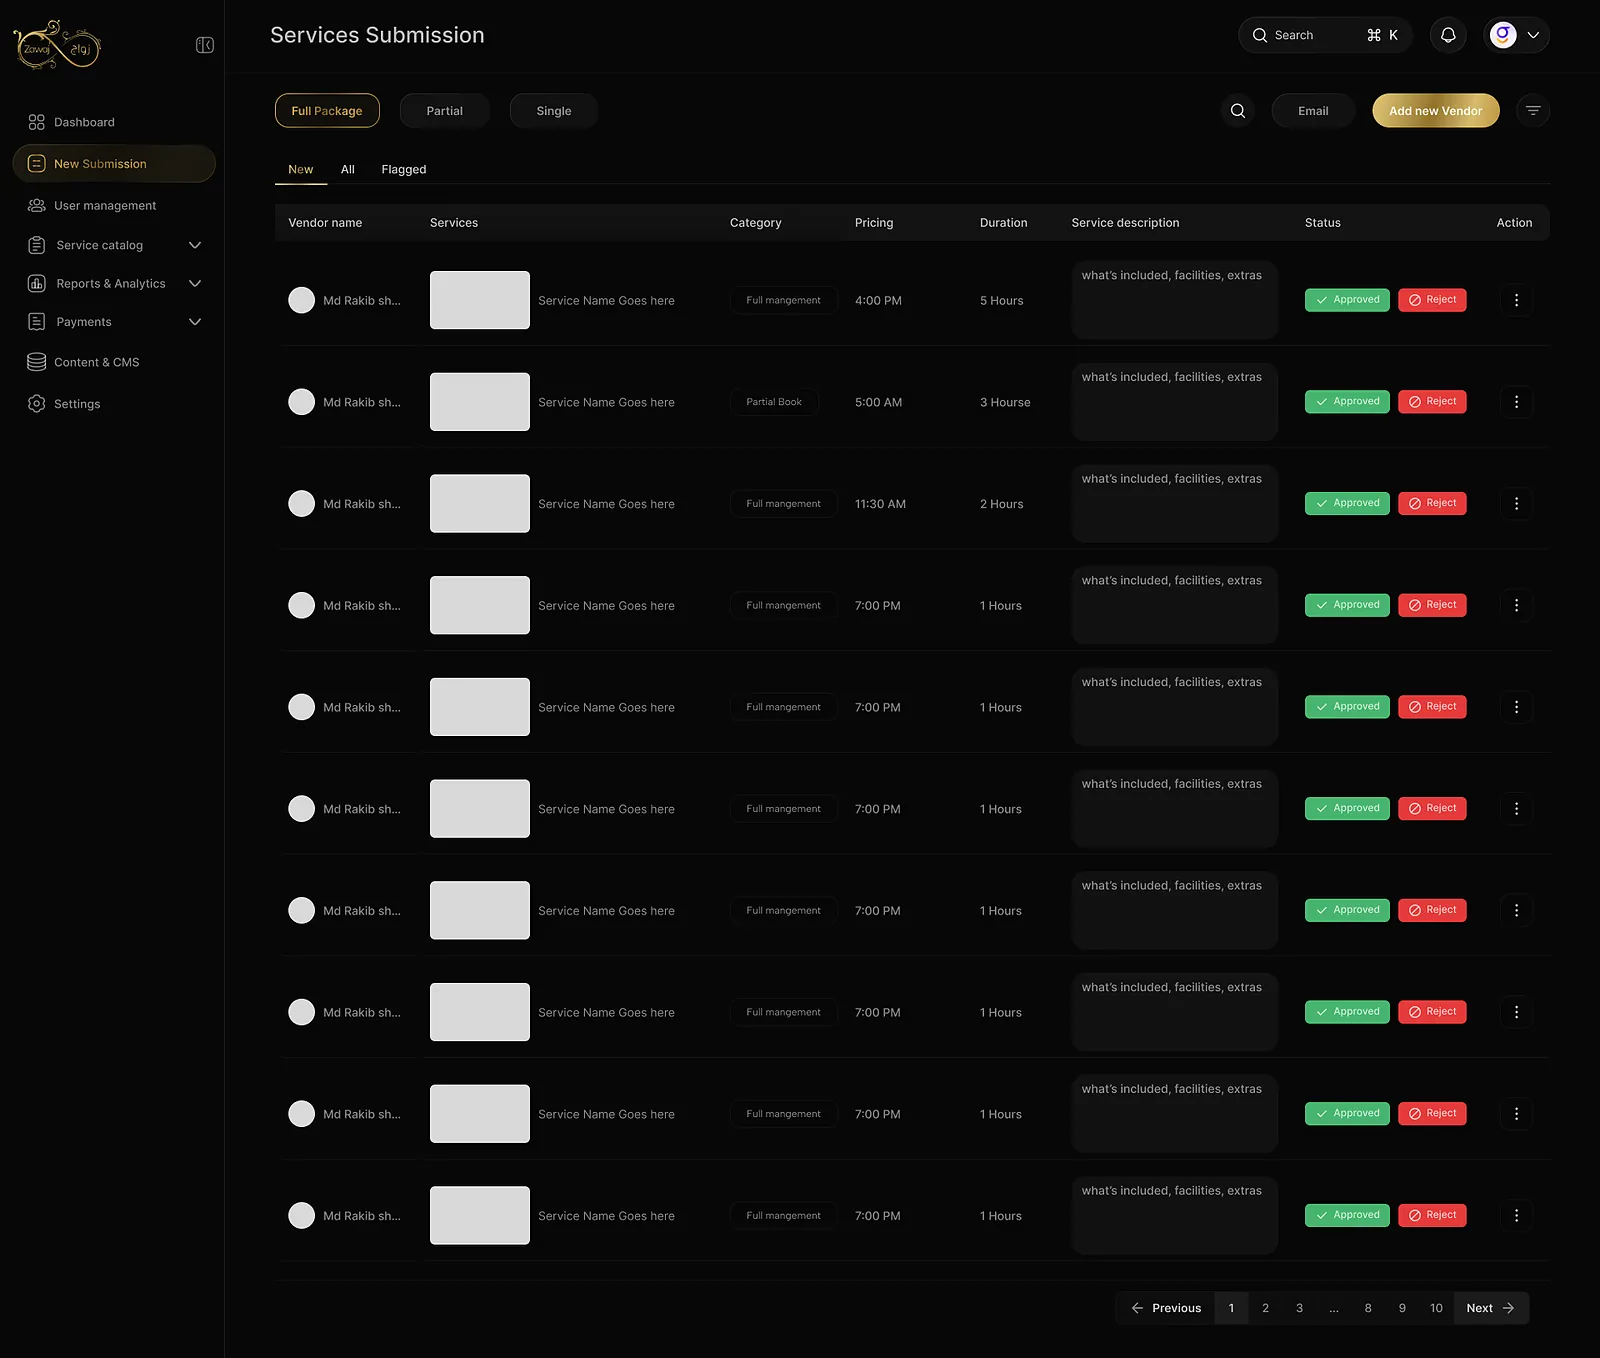Open the filter options icon
This screenshot has height=1358, width=1600.
pyautogui.click(x=1533, y=111)
